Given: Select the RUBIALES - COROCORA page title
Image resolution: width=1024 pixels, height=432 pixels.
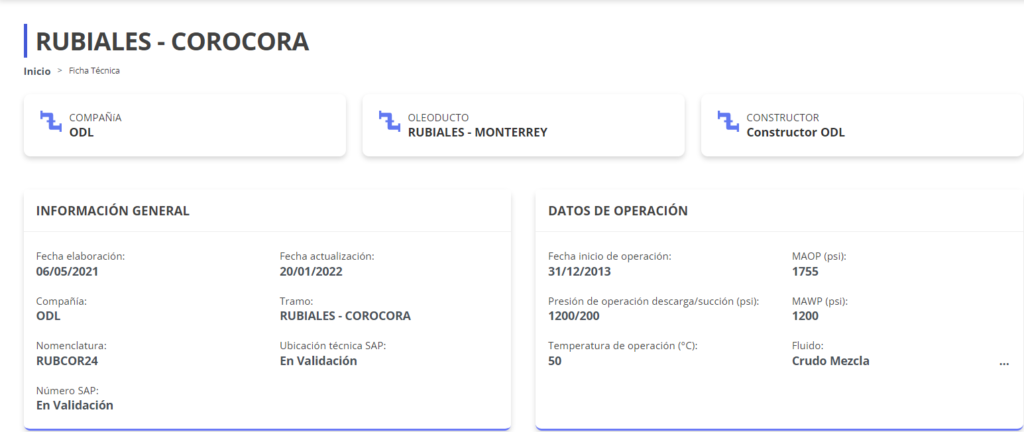Looking at the screenshot, I should (172, 41).
